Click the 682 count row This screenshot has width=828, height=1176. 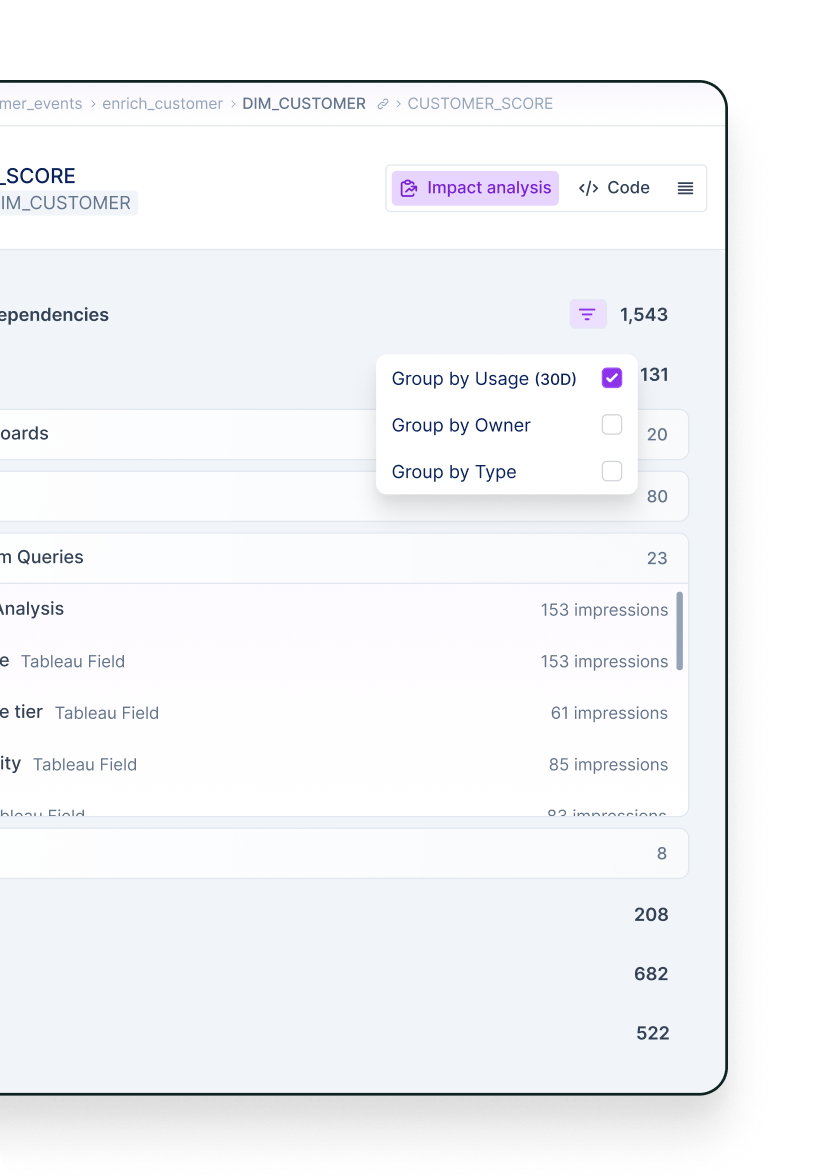[x=651, y=974]
